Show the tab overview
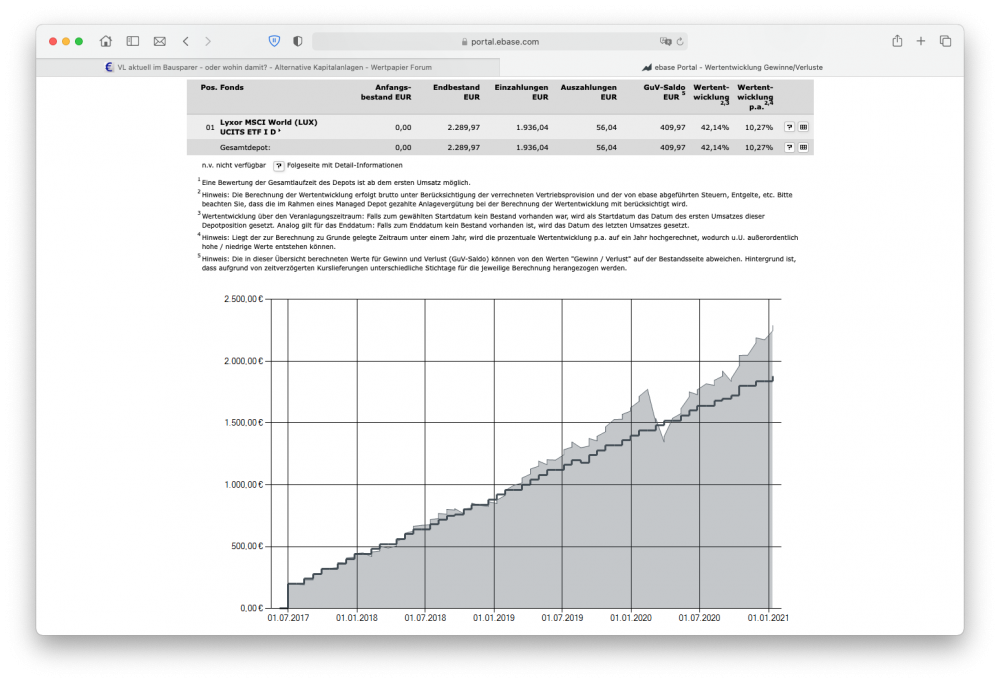 [945, 41]
